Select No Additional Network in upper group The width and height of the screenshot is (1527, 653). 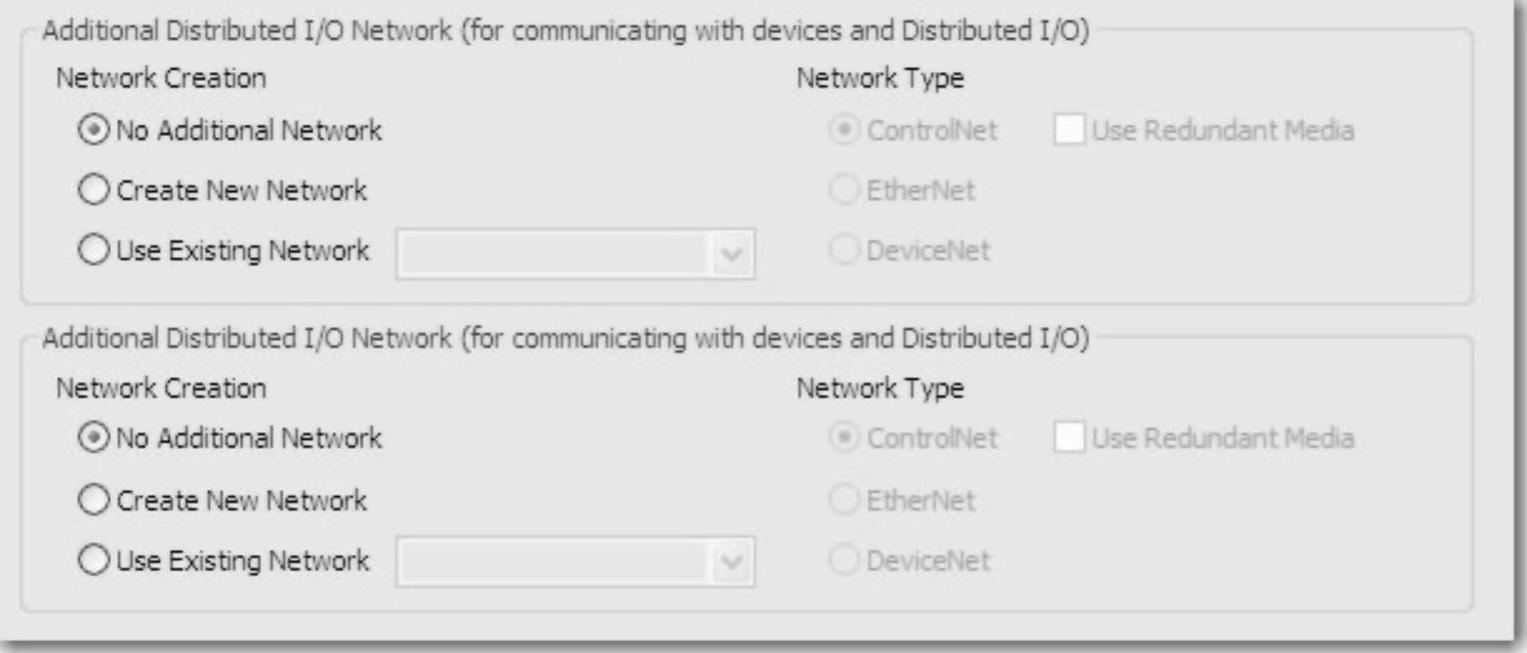[92, 131]
